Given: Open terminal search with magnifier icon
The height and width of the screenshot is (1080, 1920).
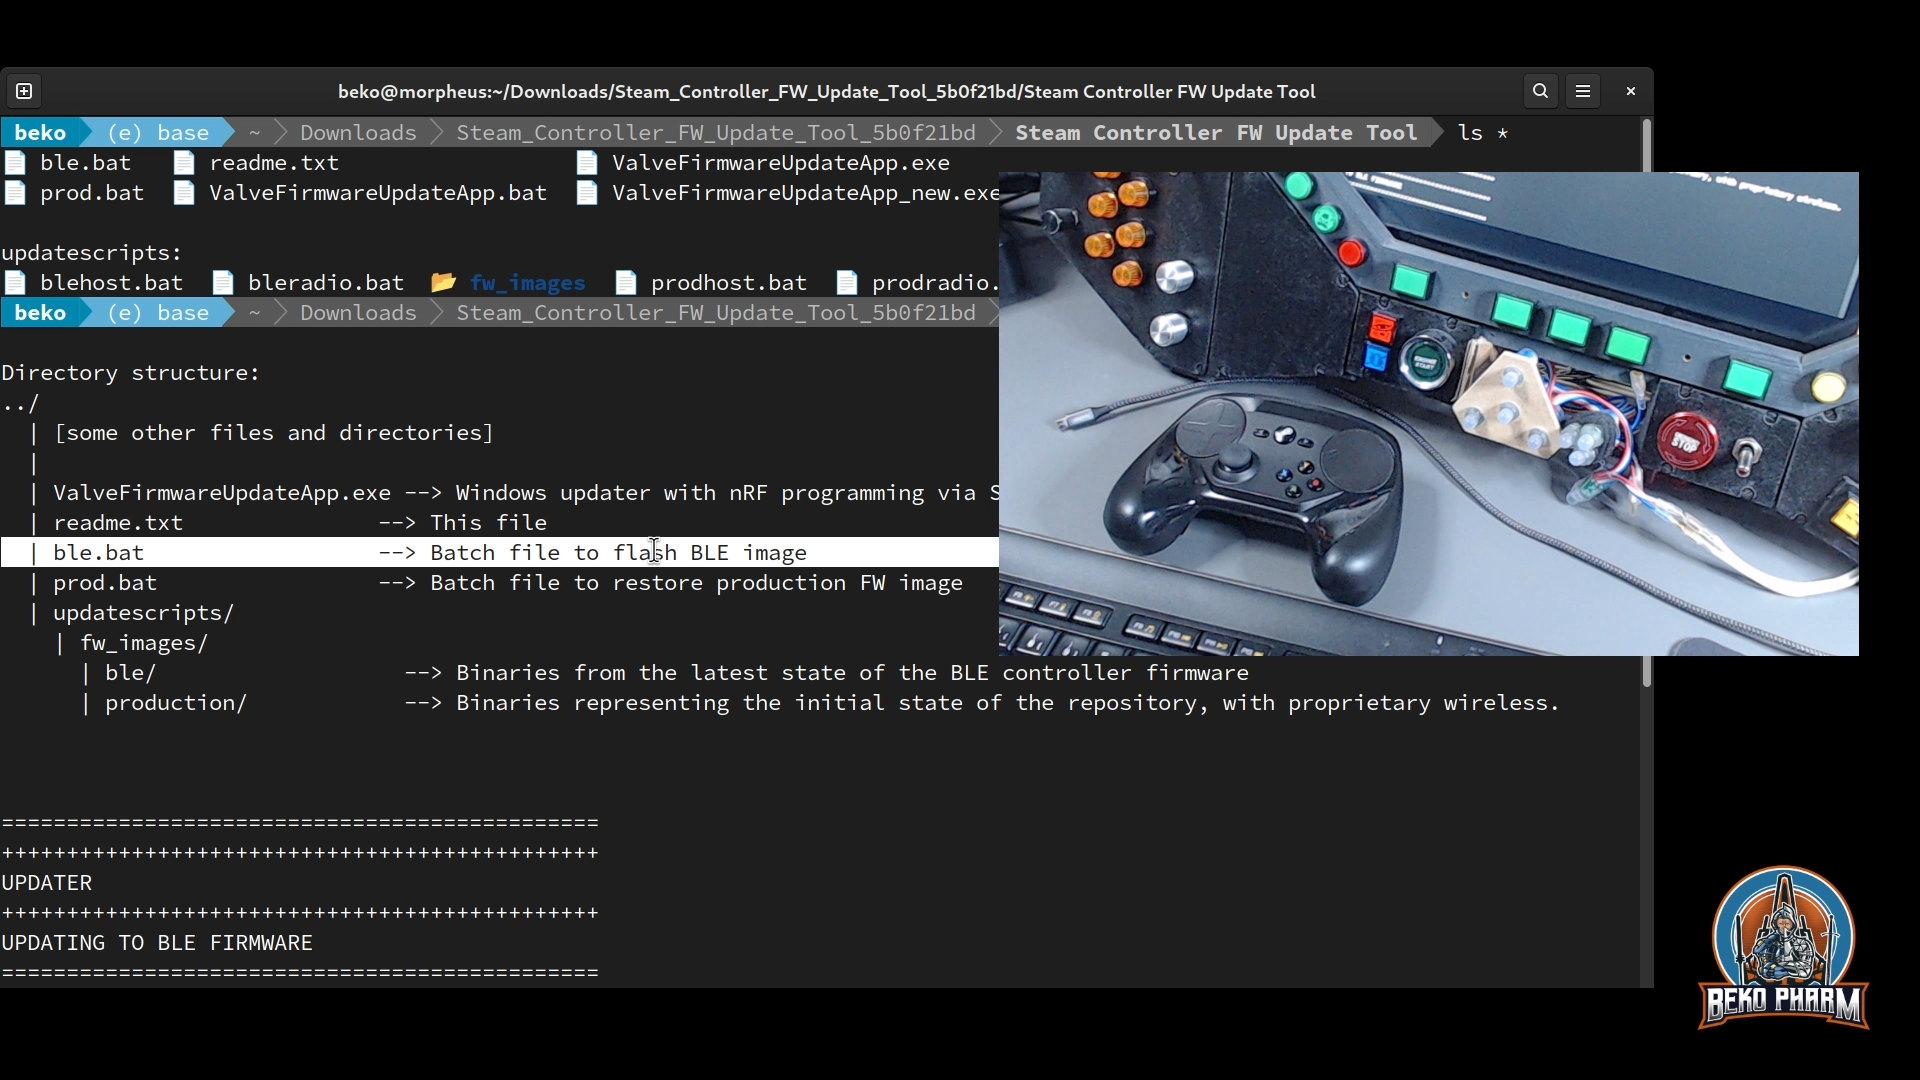Looking at the screenshot, I should click(1540, 91).
